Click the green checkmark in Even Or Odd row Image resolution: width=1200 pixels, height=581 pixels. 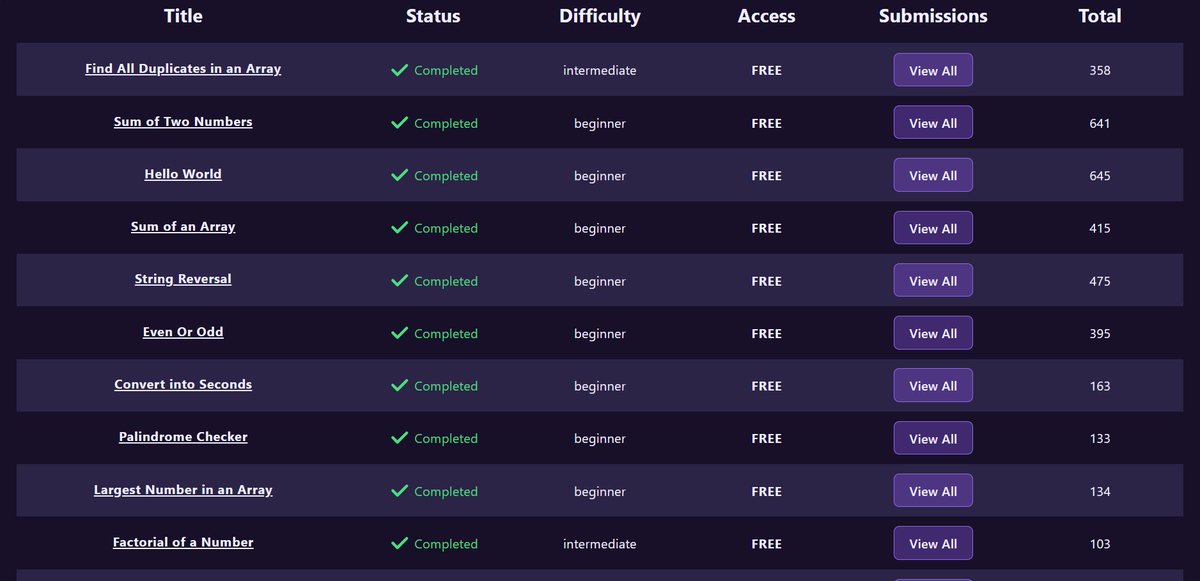coord(399,333)
